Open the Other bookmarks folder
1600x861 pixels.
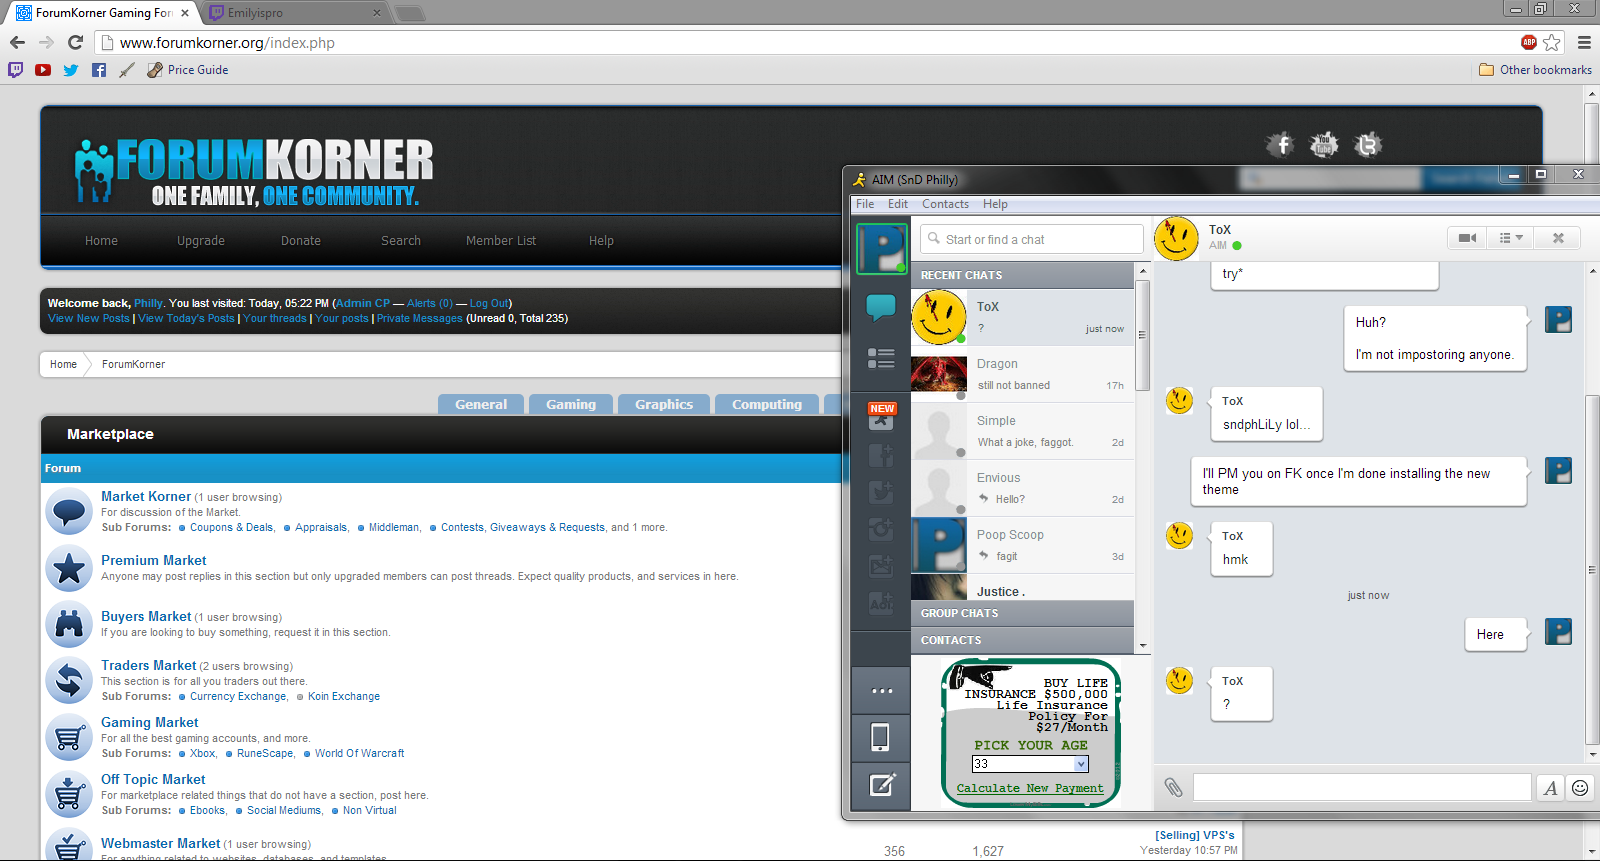pos(1535,70)
